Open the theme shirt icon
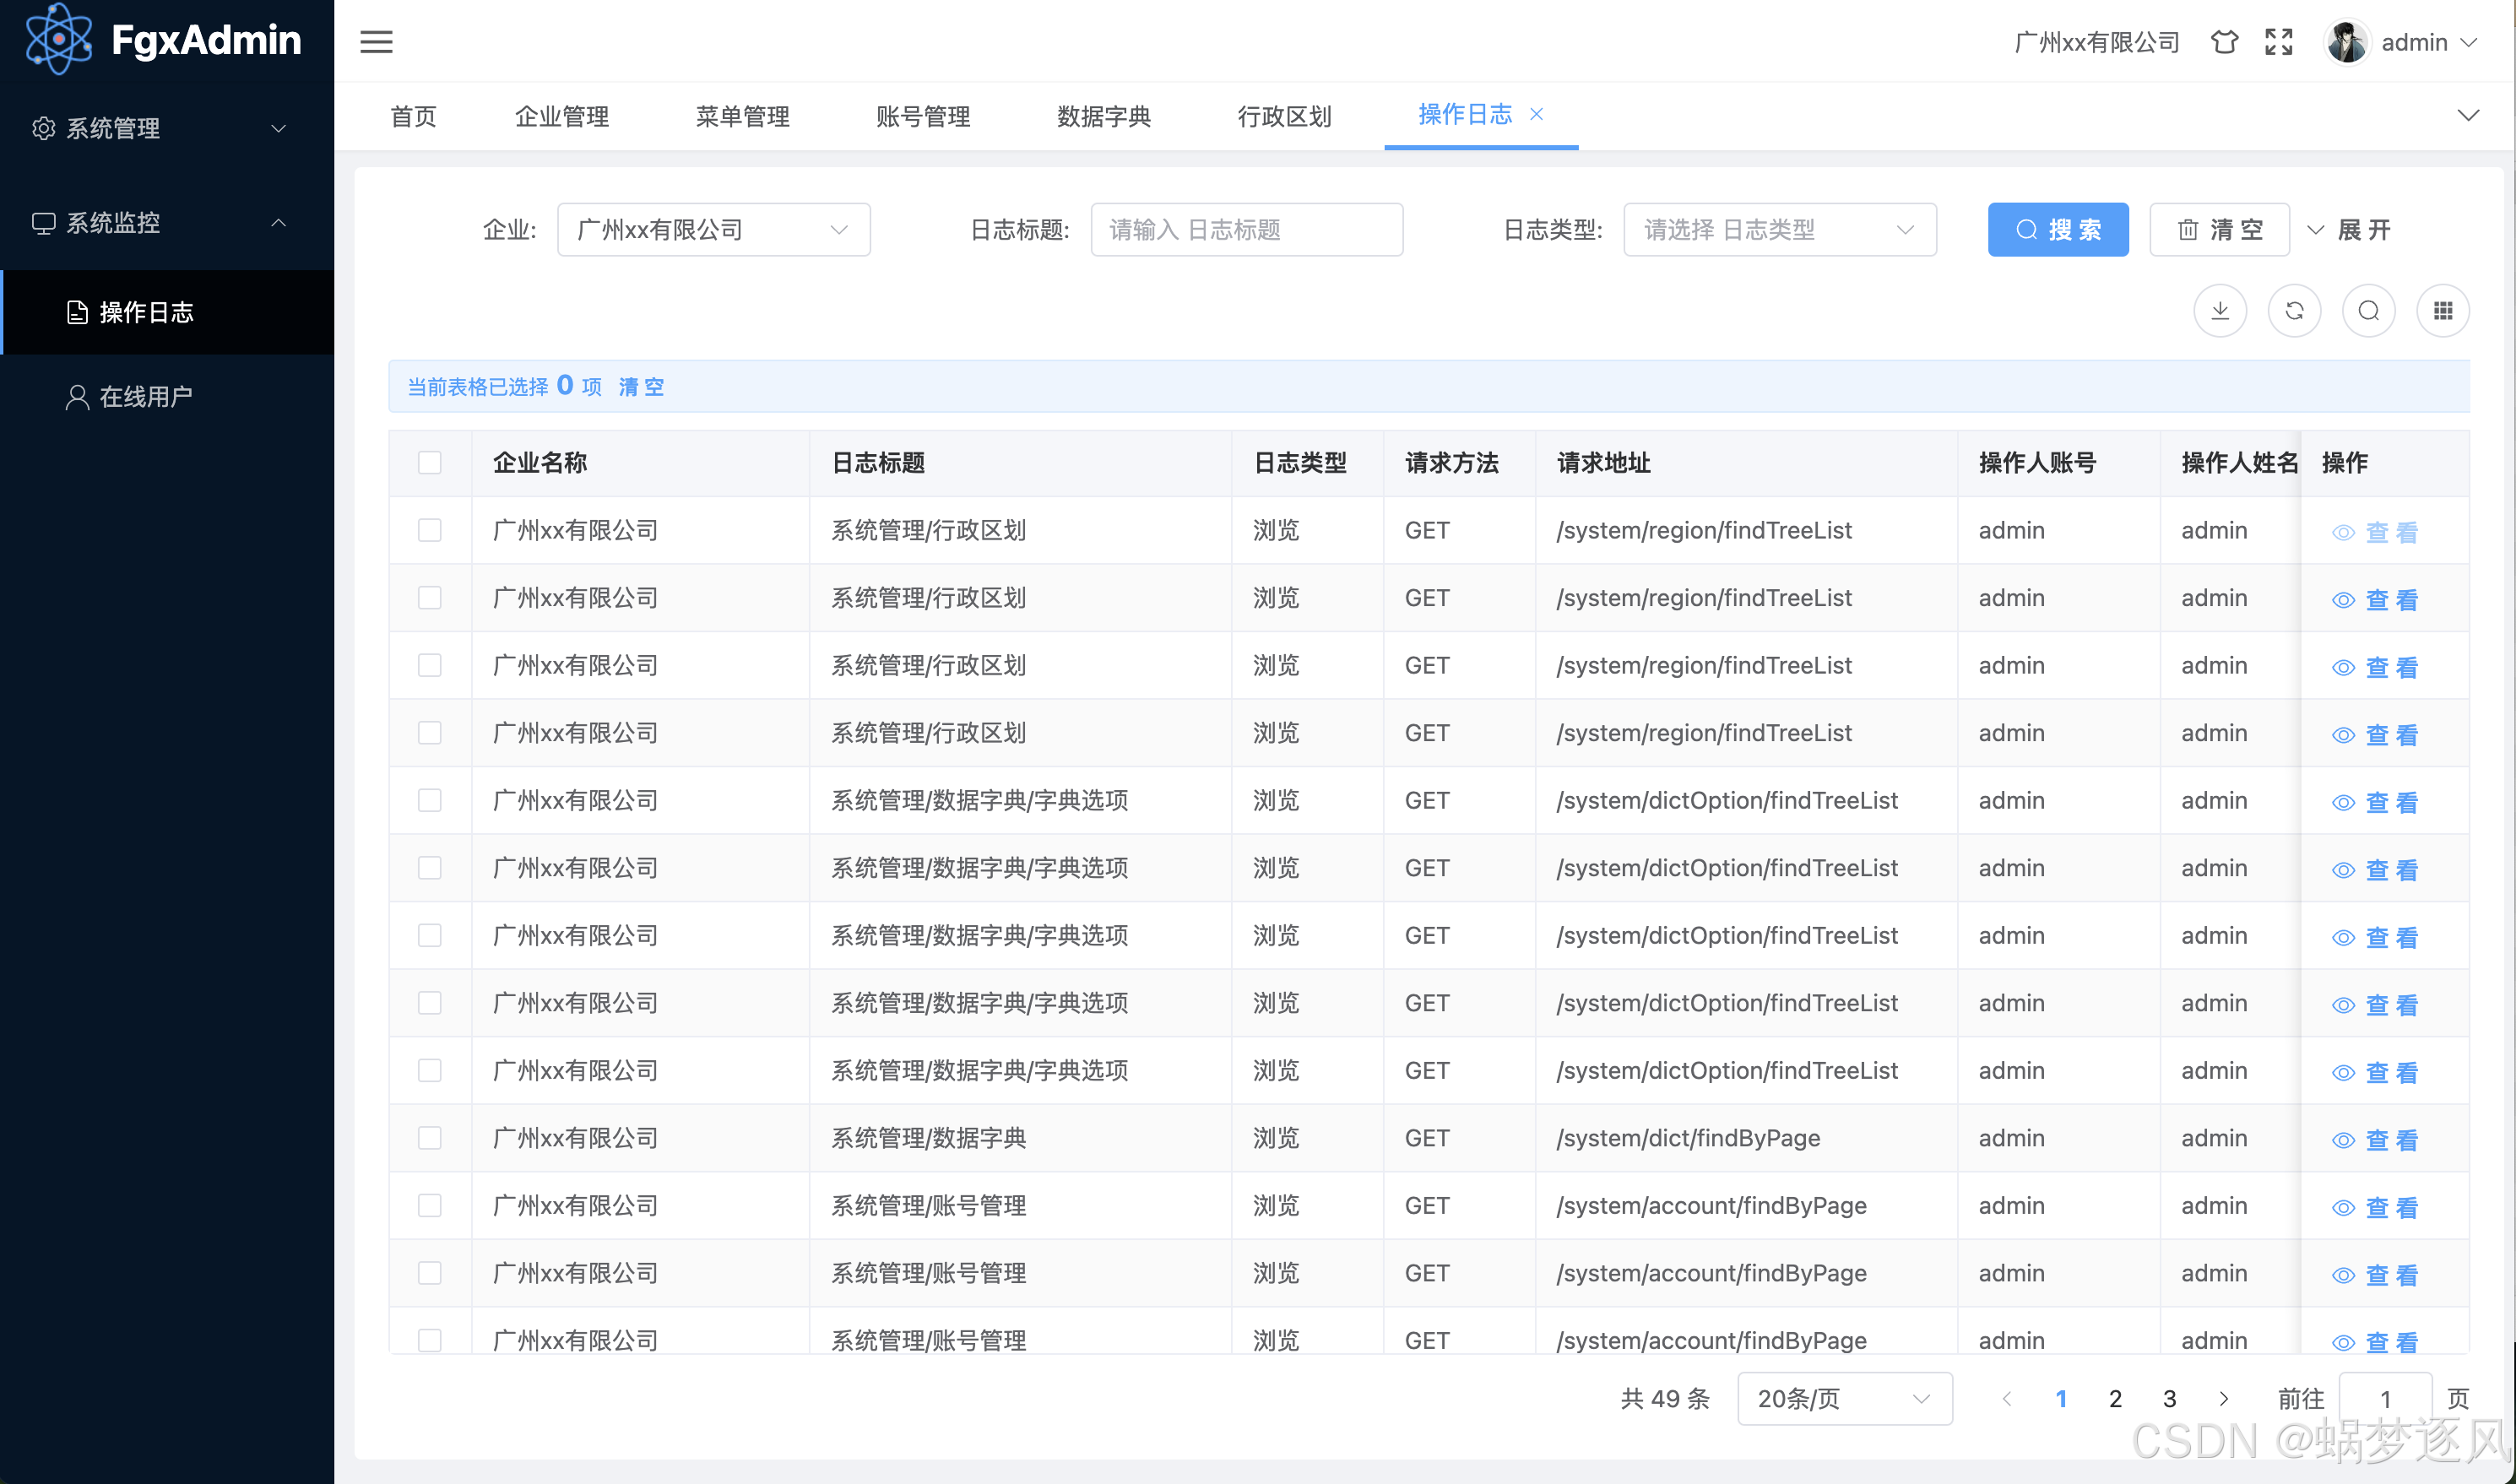 click(x=2223, y=42)
